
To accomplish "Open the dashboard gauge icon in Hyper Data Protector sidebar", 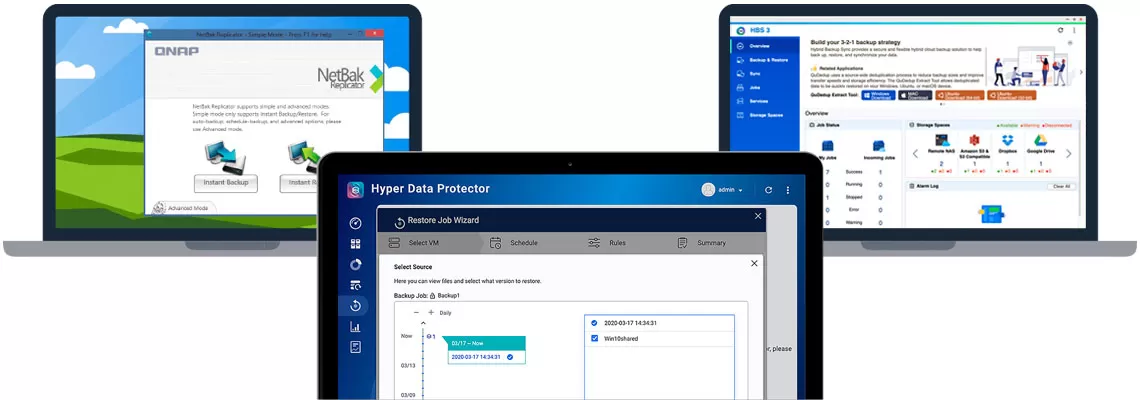I will click(x=355, y=223).
